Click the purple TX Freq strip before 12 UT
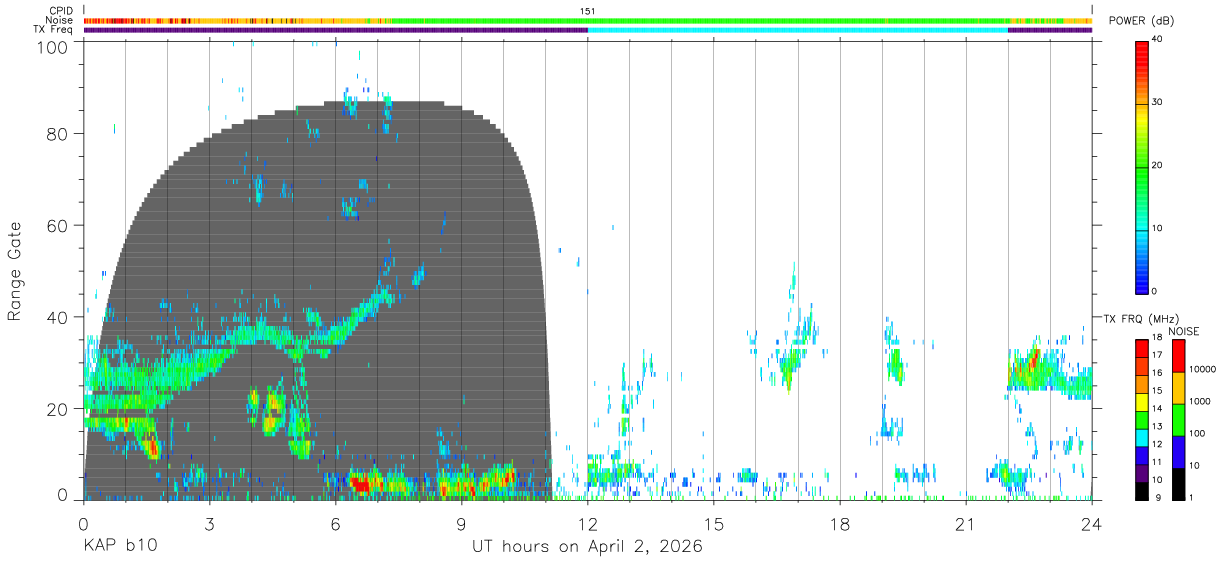The image size is (1228, 567). [335, 30]
